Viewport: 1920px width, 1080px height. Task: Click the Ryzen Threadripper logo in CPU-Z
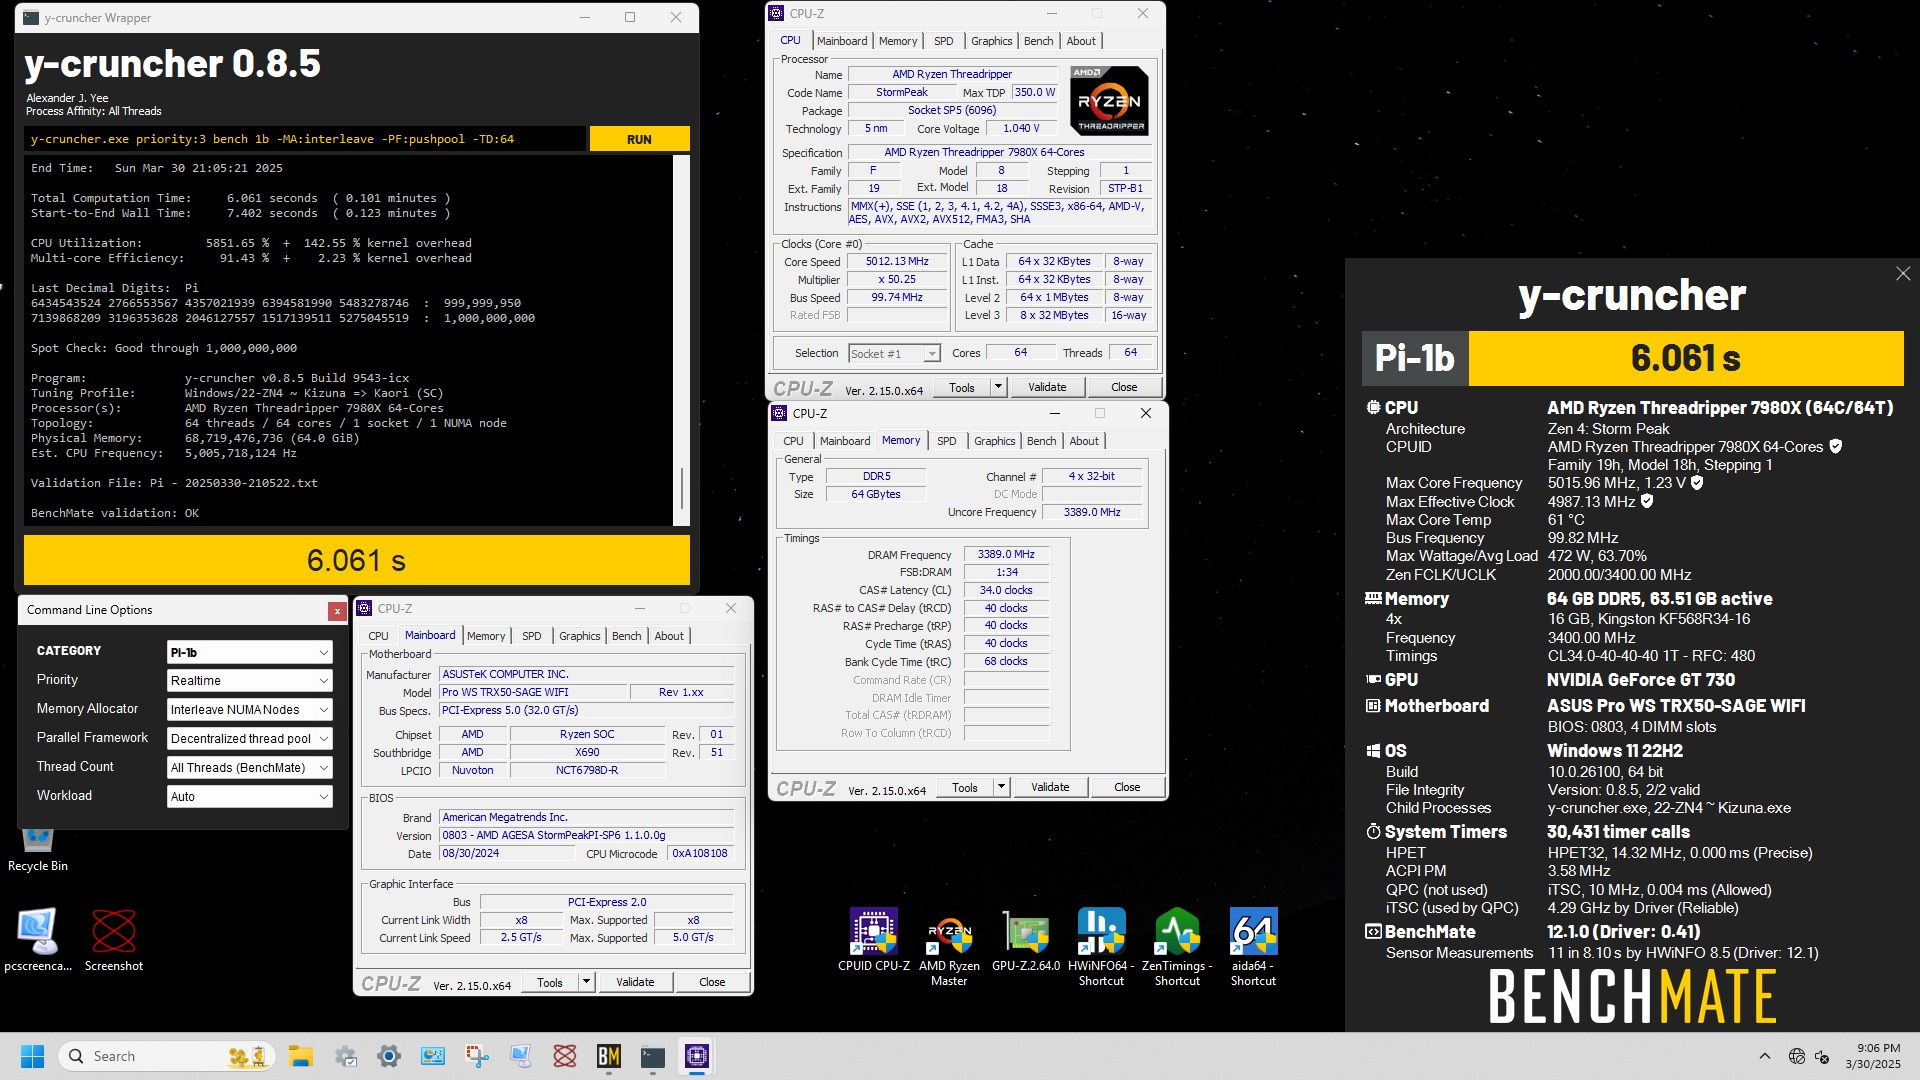tap(1109, 100)
